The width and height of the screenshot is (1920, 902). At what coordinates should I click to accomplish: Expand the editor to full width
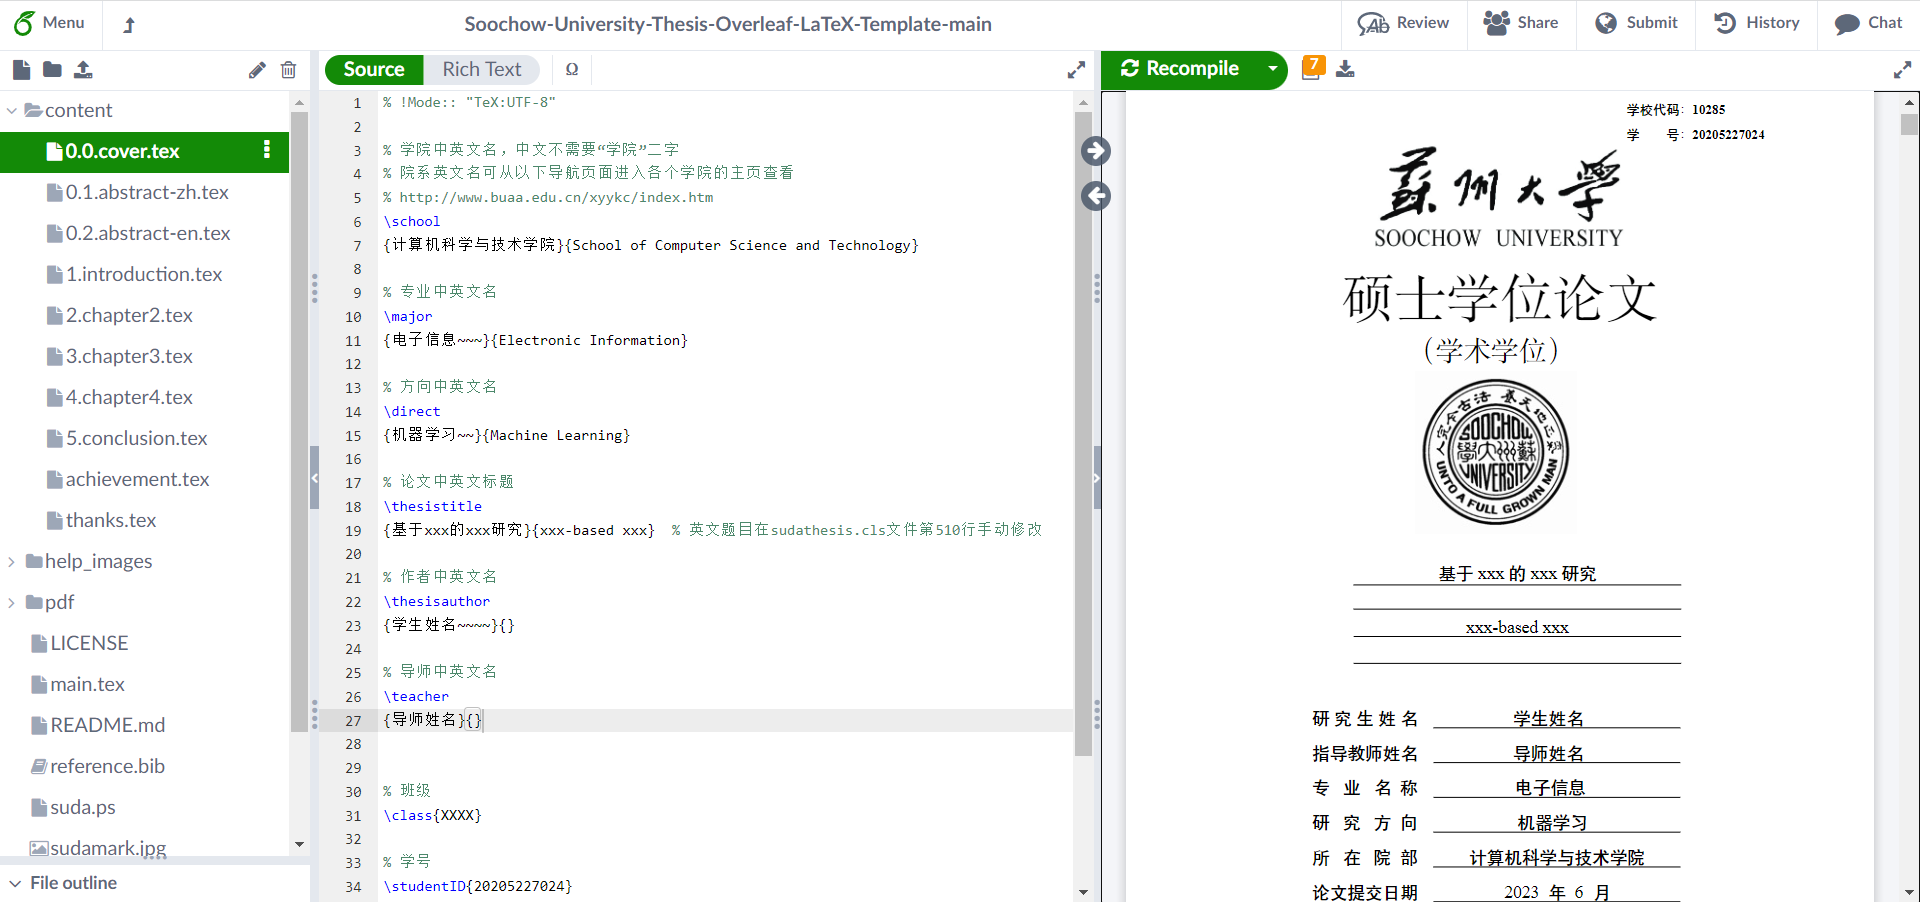click(x=1076, y=70)
